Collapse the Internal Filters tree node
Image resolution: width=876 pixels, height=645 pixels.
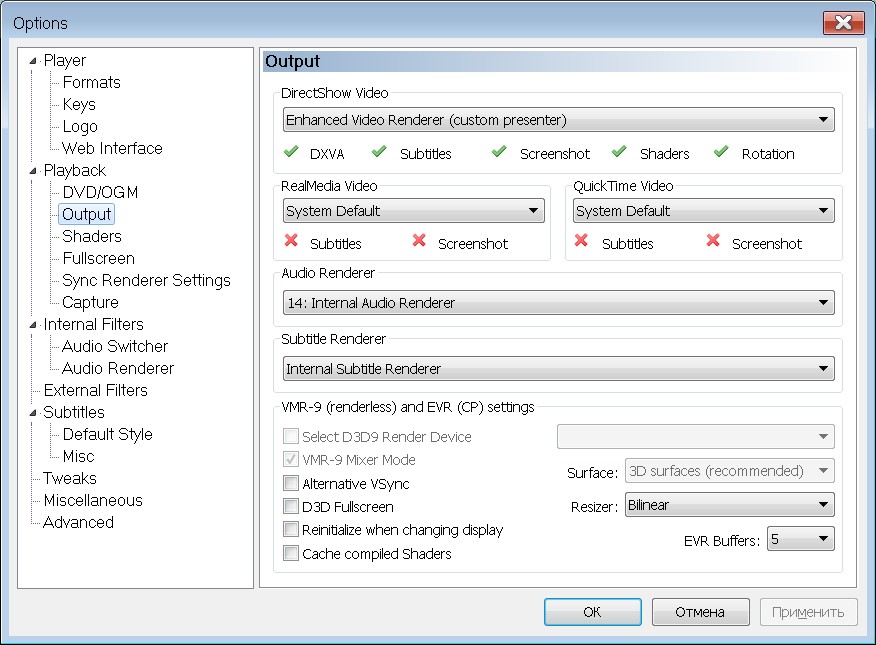33,325
